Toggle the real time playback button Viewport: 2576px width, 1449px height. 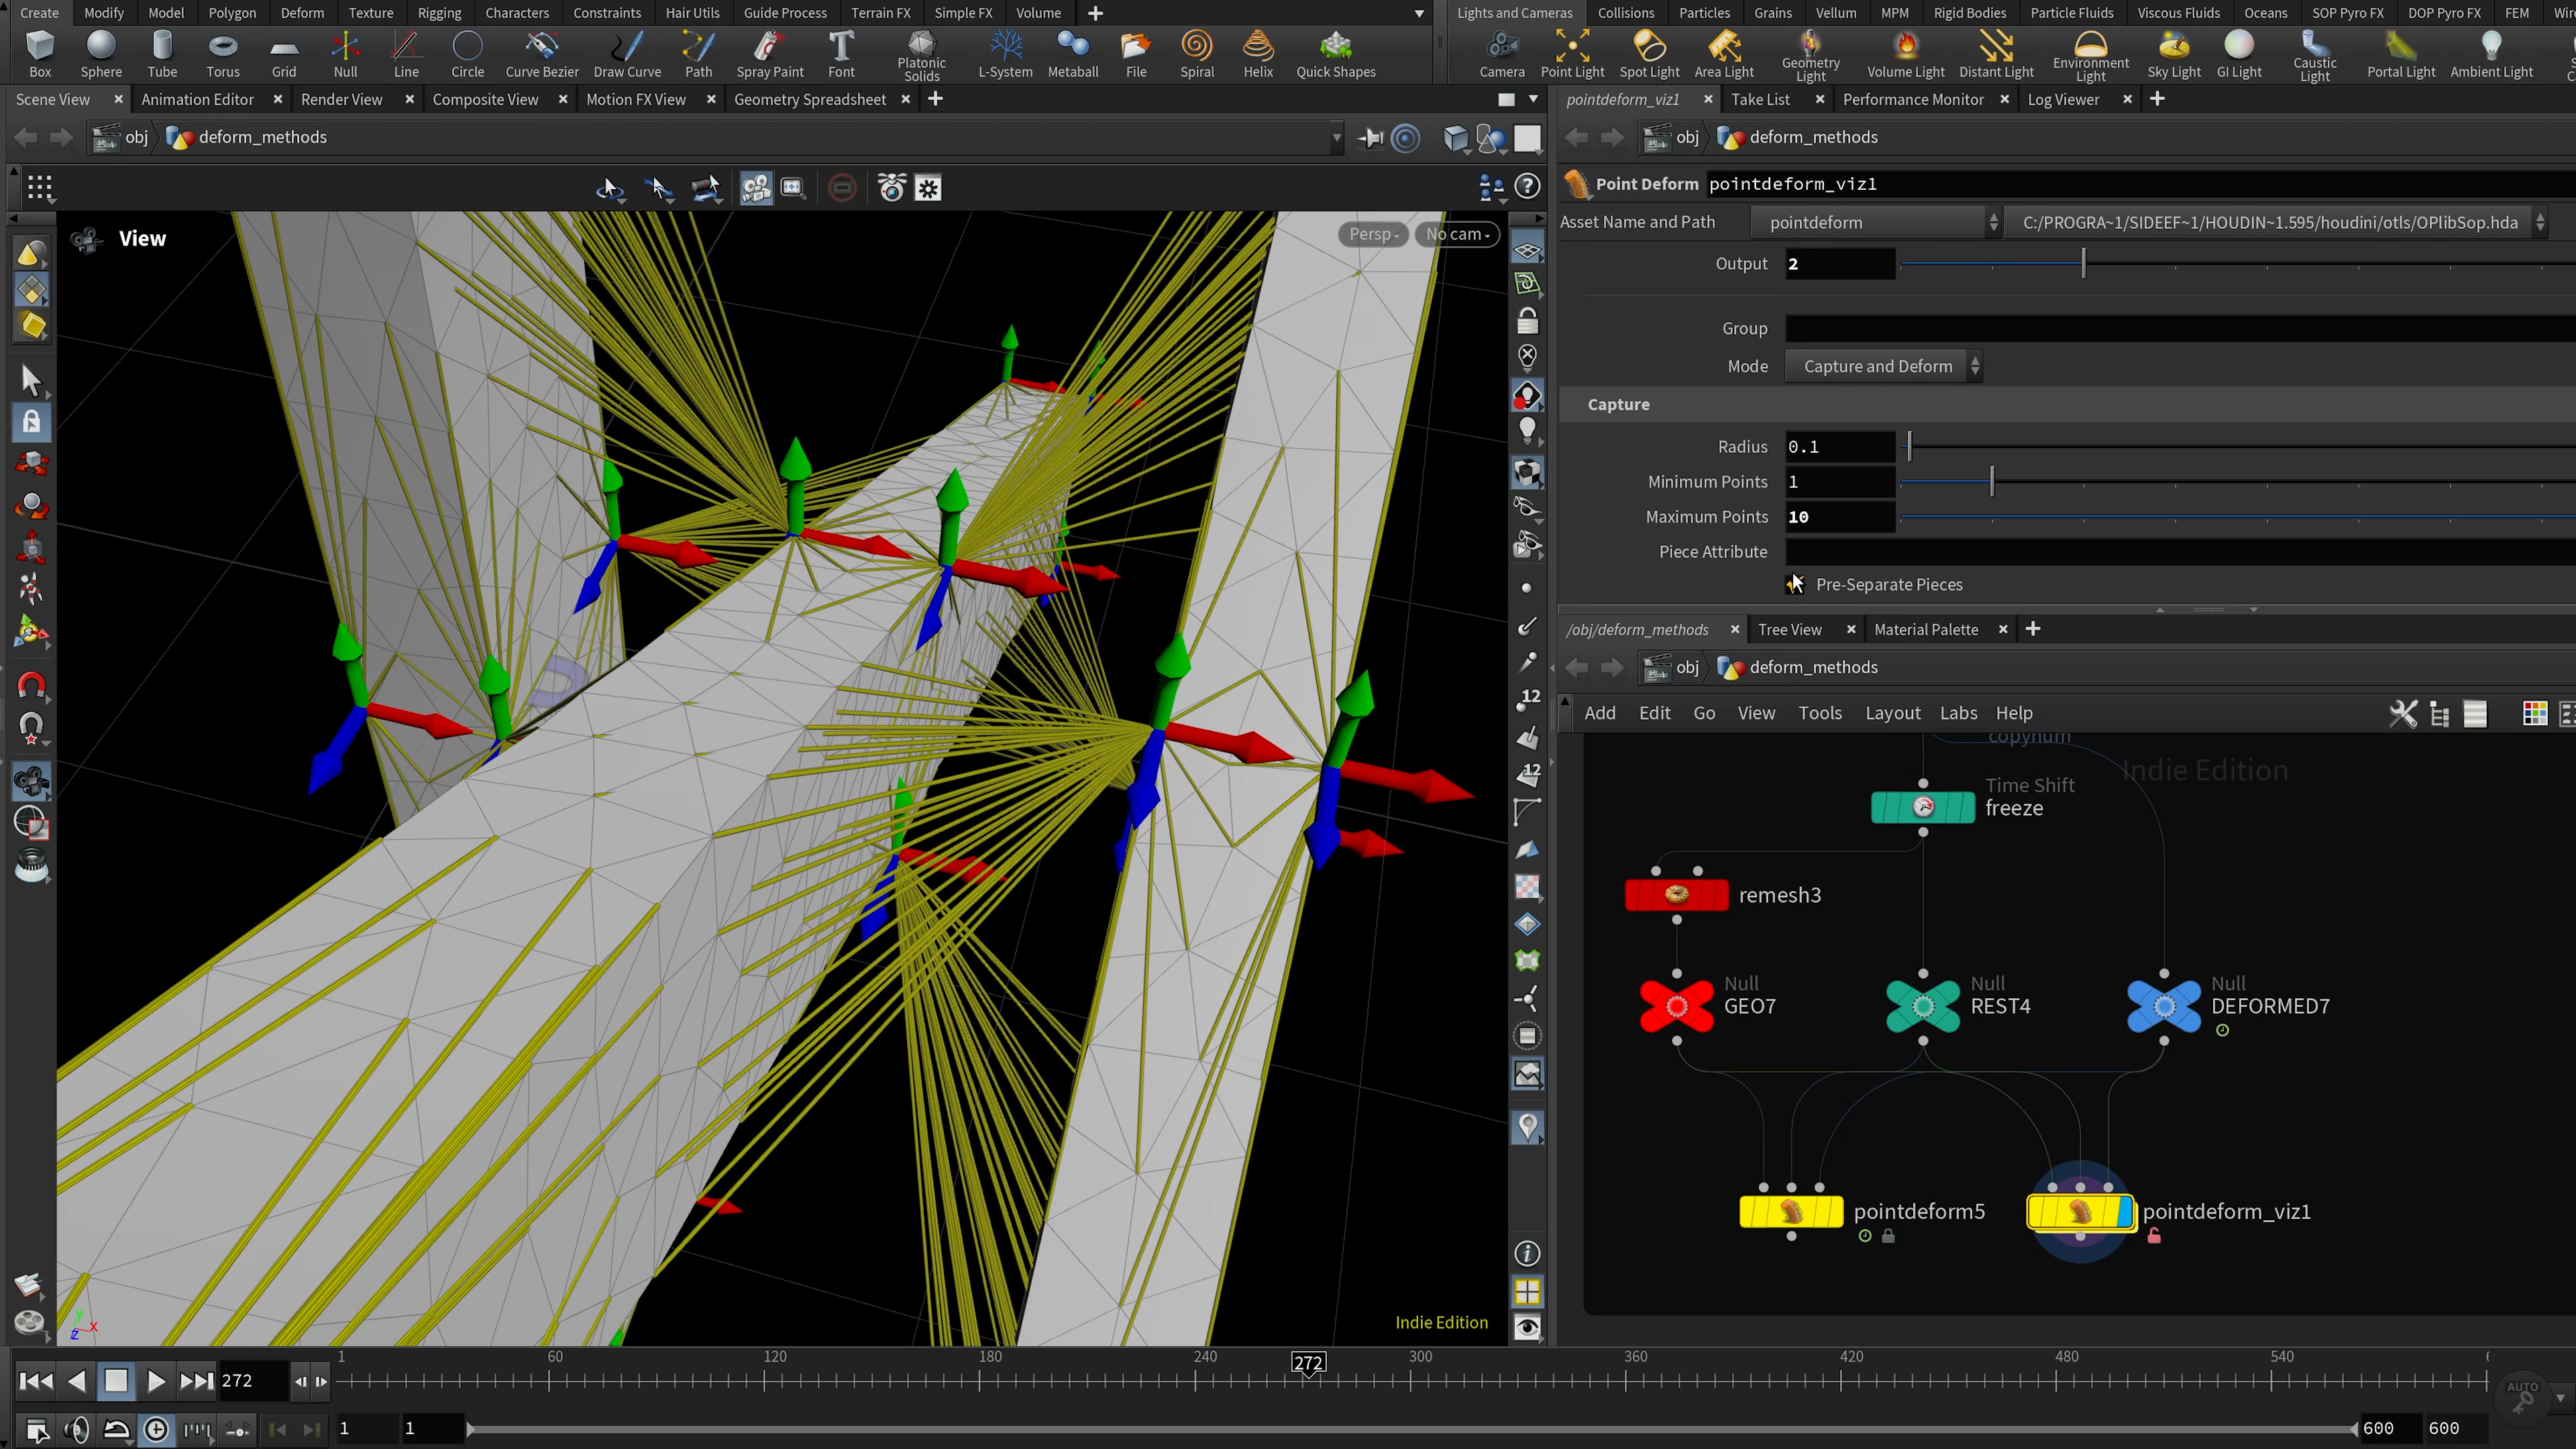click(x=156, y=1429)
